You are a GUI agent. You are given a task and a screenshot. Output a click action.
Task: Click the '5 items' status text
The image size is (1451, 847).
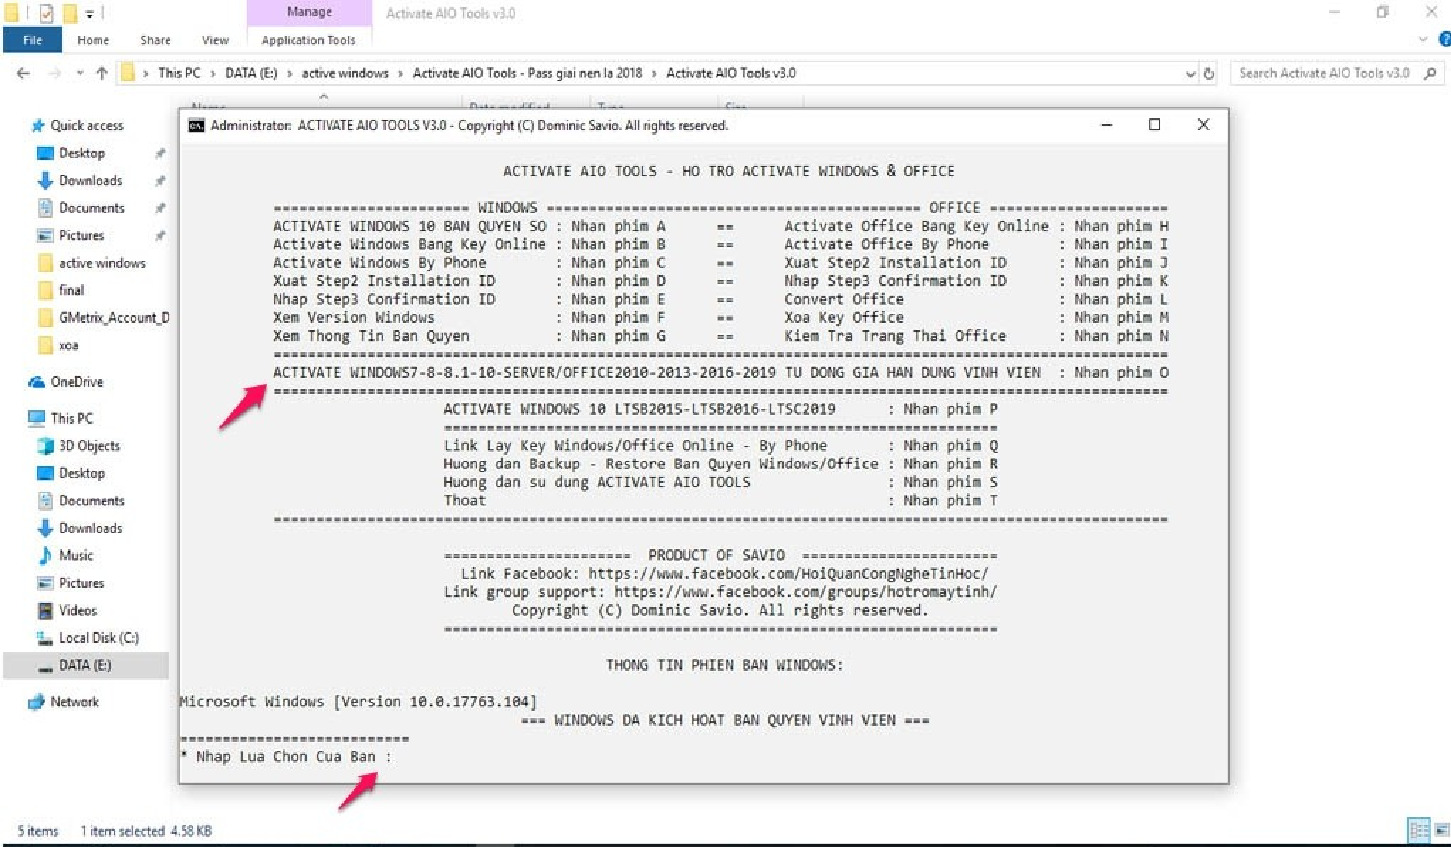[x=38, y=831]
